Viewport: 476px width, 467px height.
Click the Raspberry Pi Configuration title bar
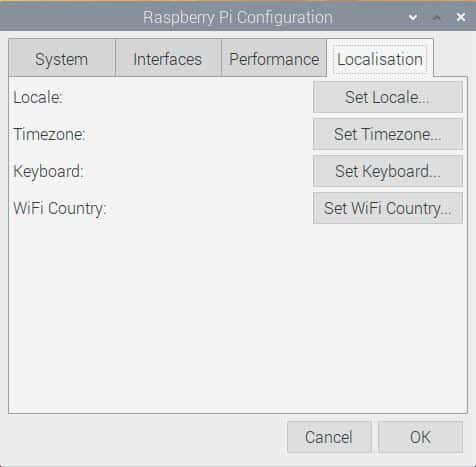coord(238,17)
